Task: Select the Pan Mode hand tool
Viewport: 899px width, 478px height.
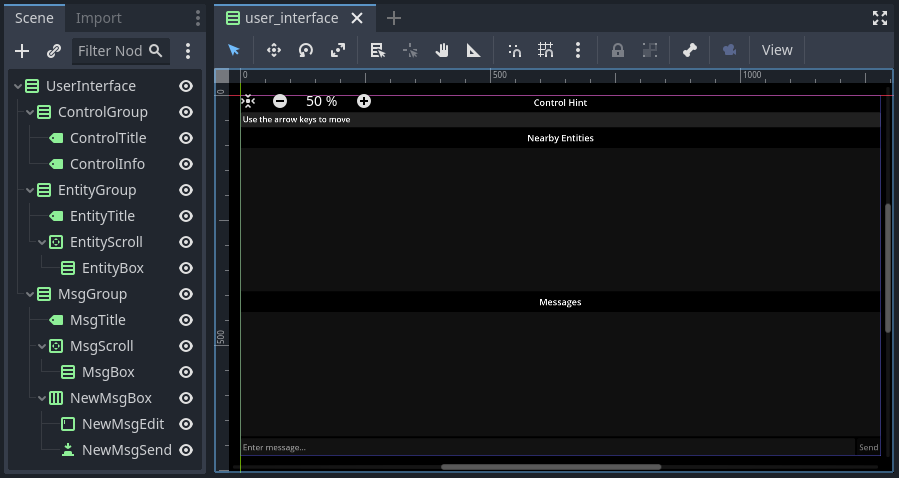Action: [442, 50]
